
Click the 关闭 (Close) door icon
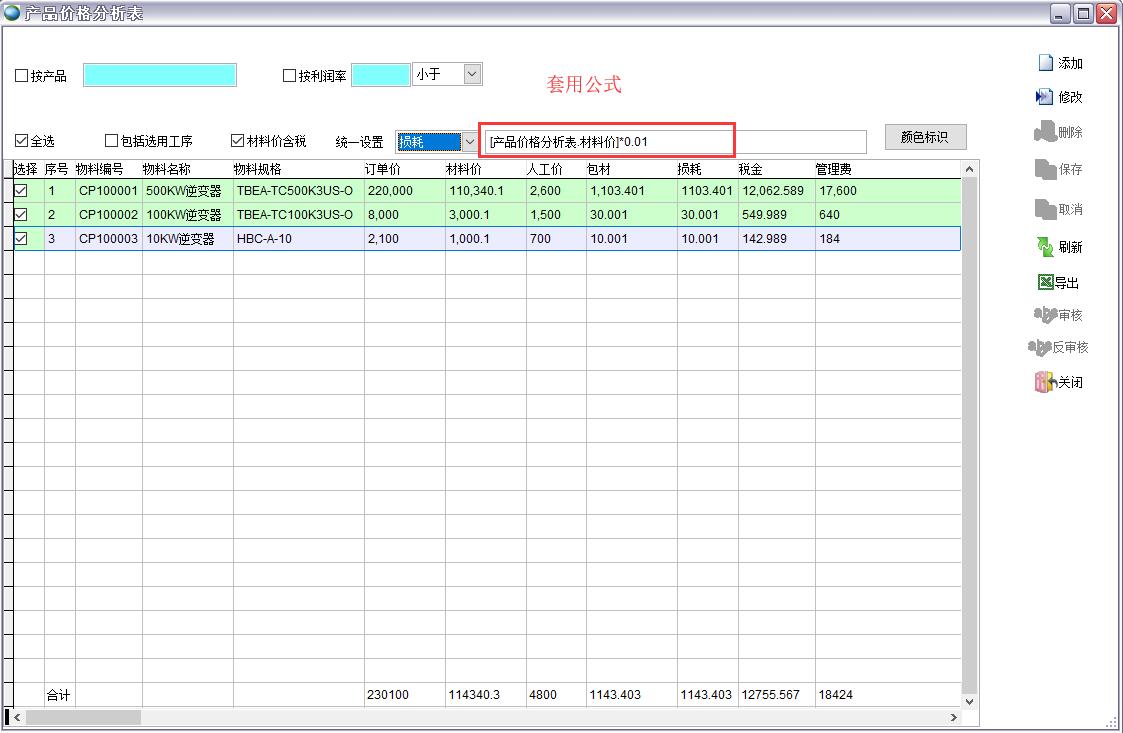click(x=1045, y=382)
